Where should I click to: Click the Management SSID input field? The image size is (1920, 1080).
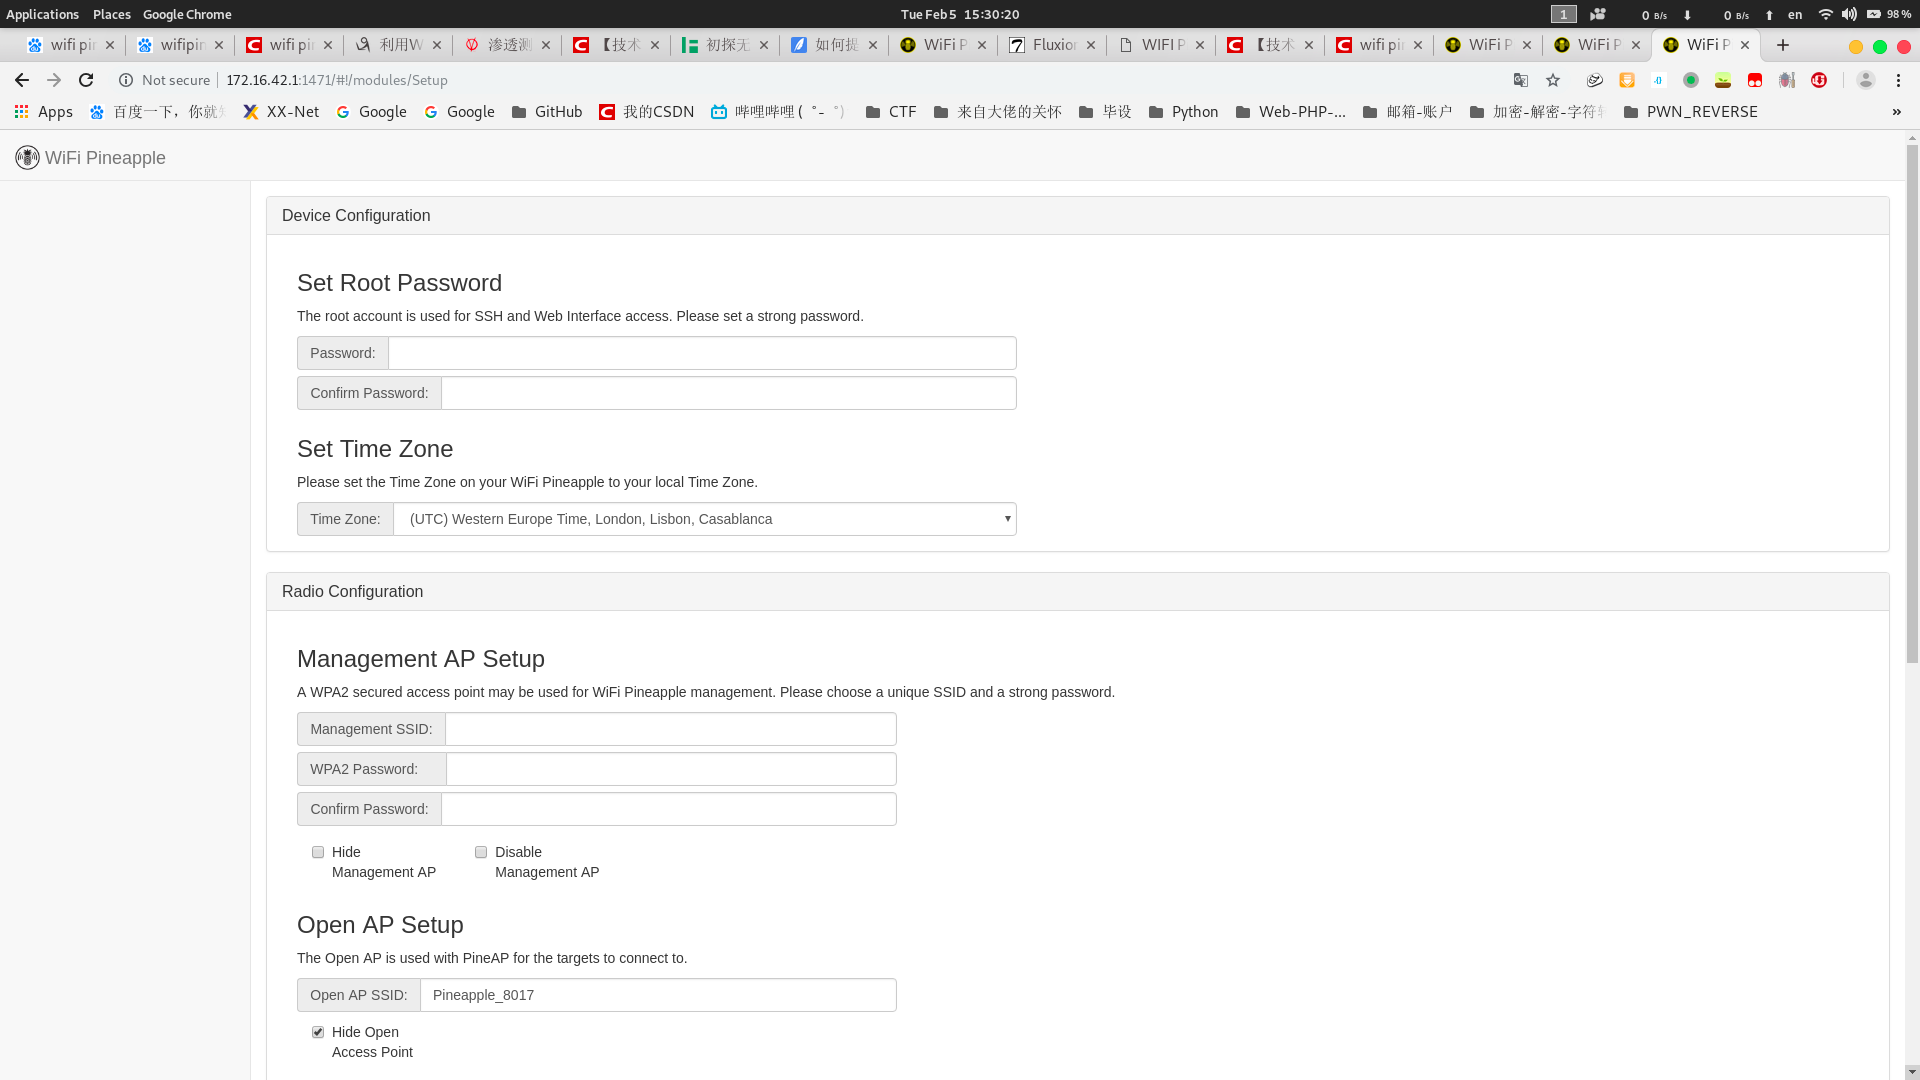coord(671,729)
